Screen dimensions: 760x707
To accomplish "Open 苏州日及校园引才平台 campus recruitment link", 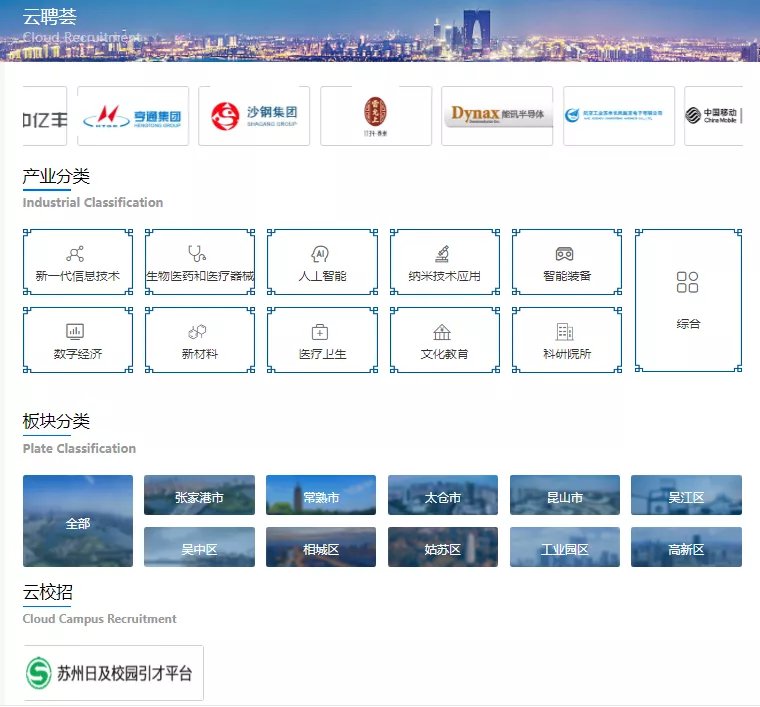I will coord(113,672).
